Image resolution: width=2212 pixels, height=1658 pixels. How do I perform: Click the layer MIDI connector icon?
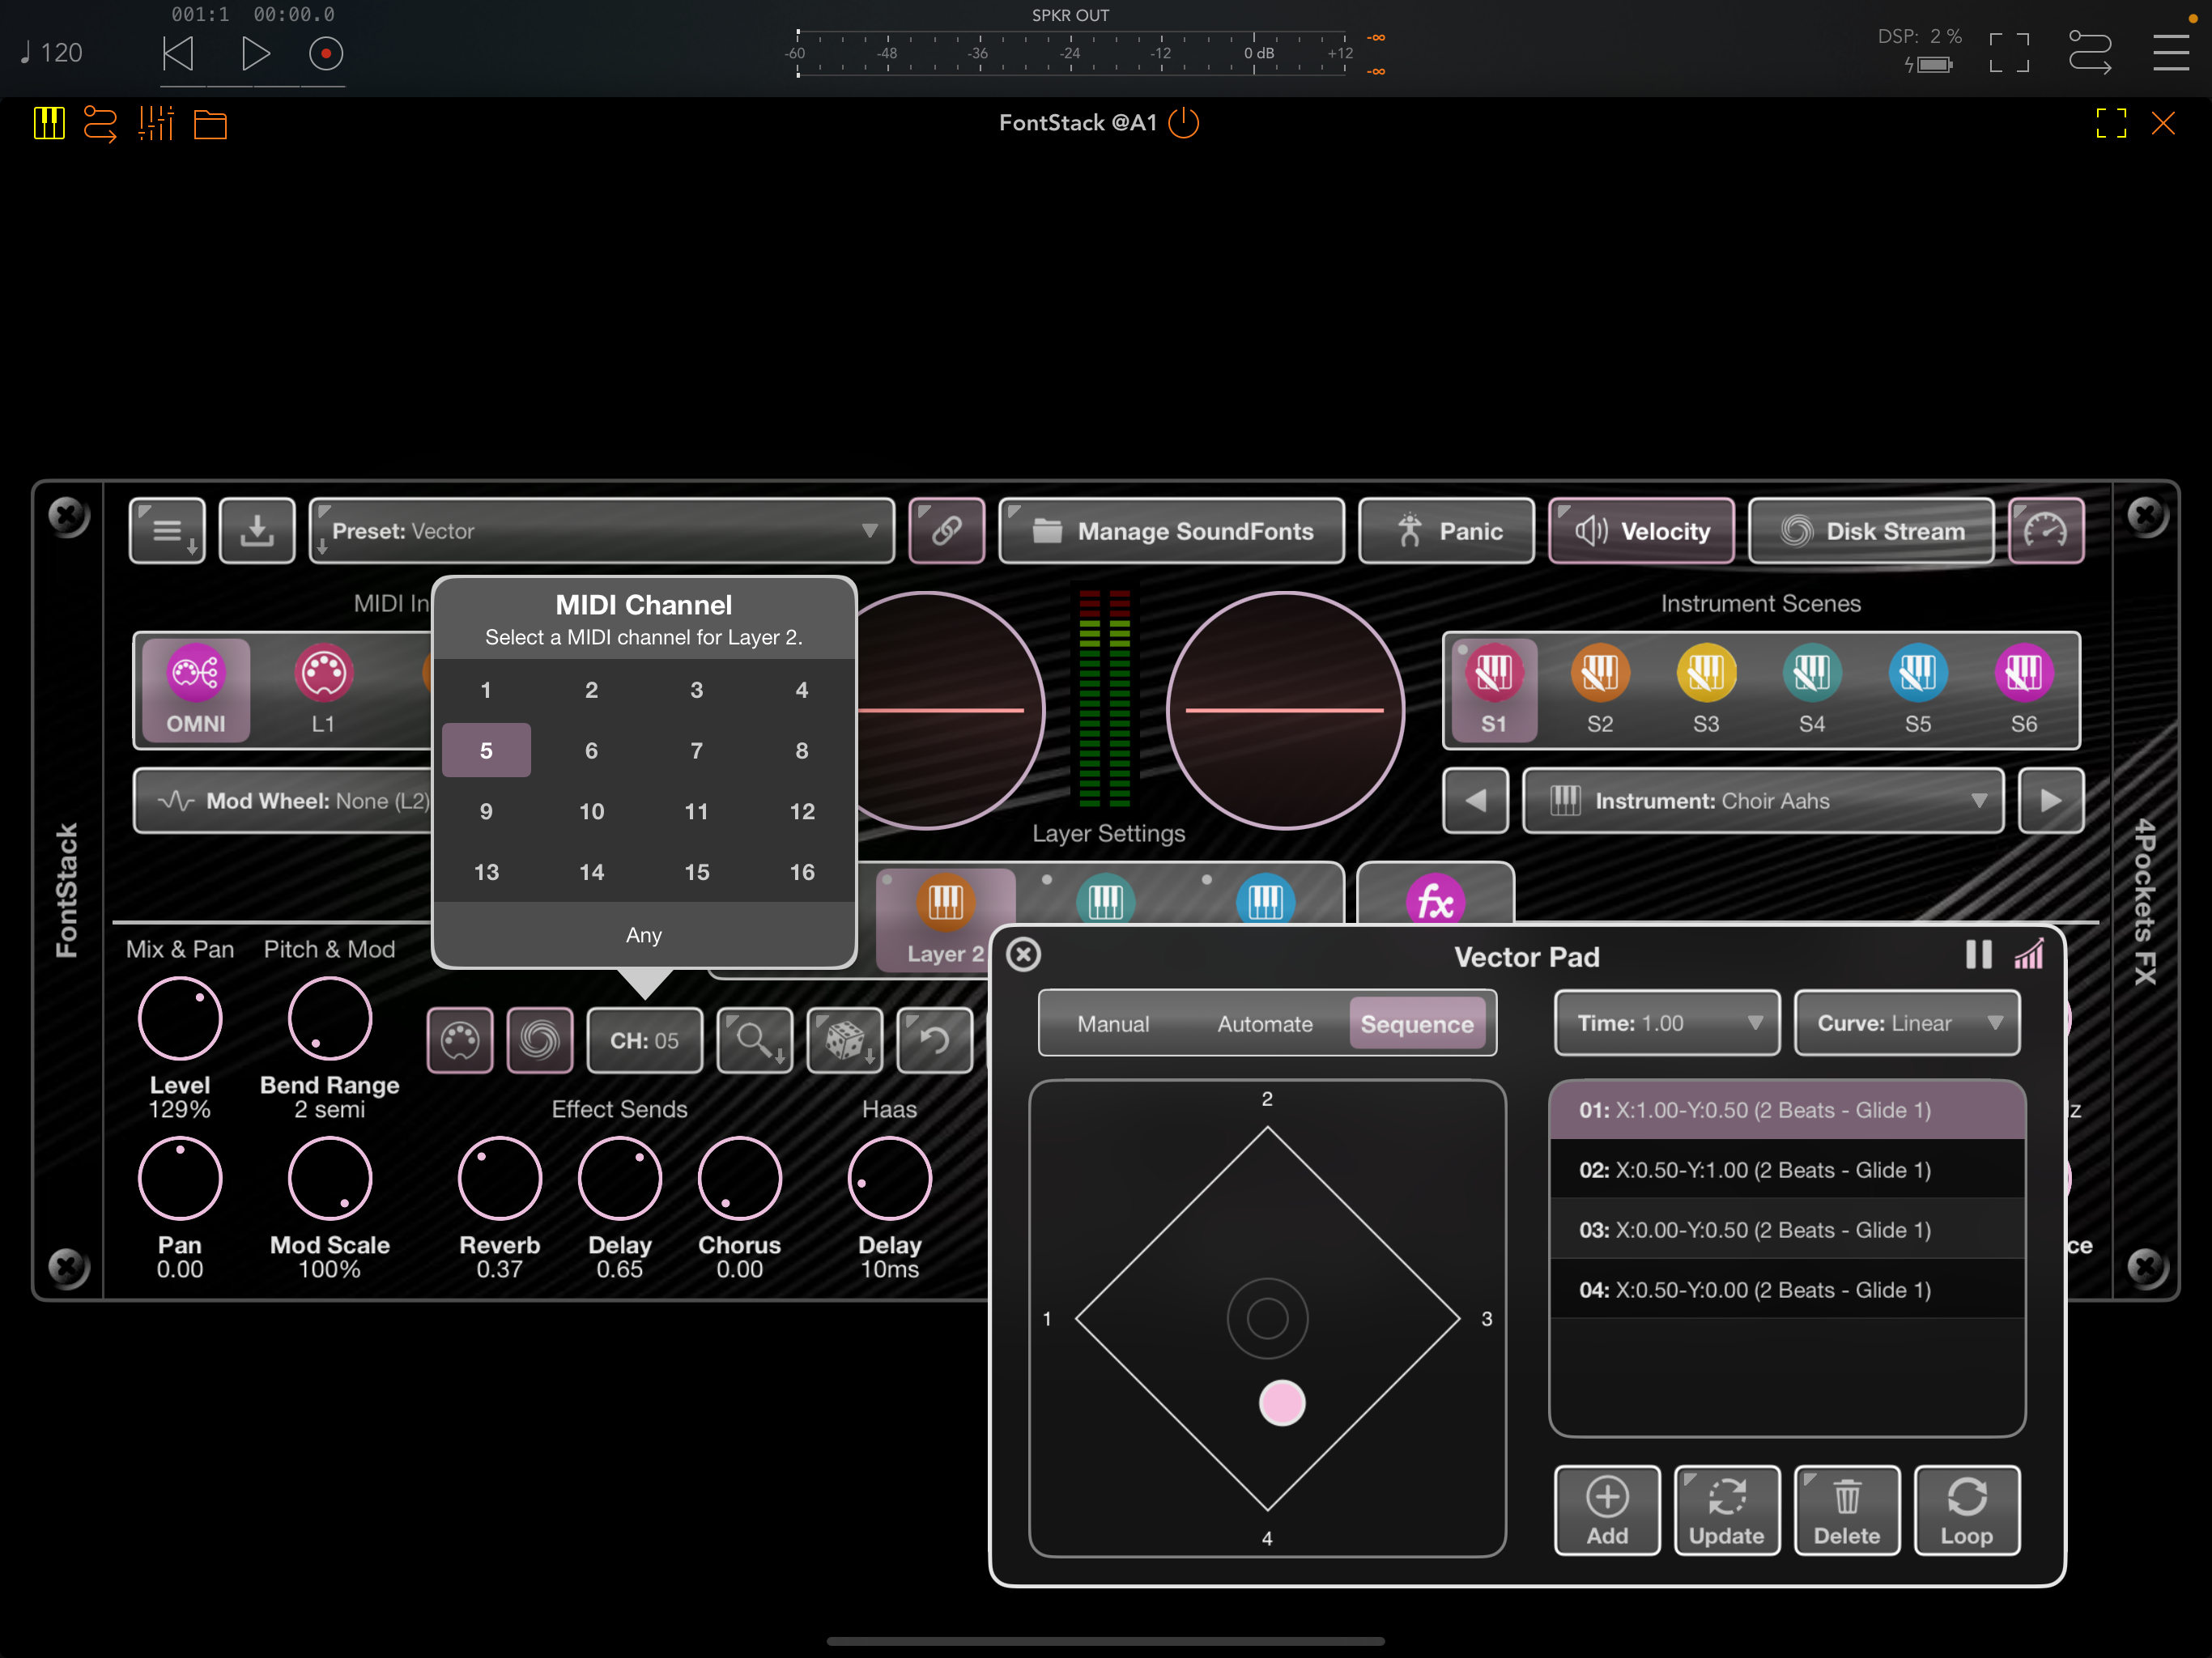point(460,1041)
